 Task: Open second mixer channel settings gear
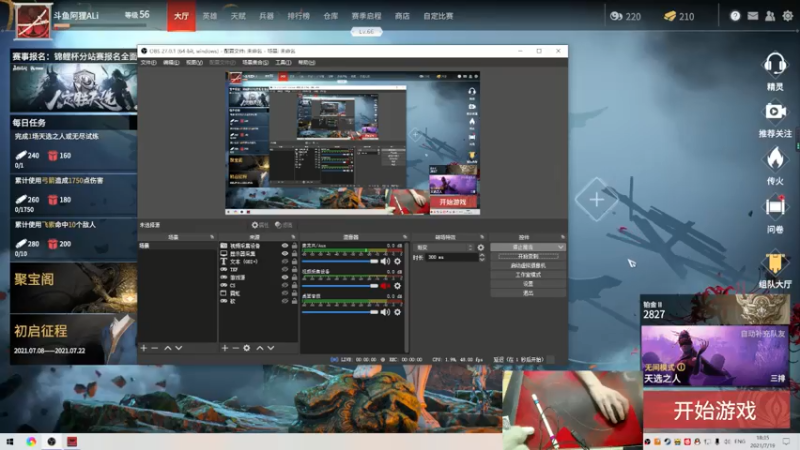coord(397,286)
